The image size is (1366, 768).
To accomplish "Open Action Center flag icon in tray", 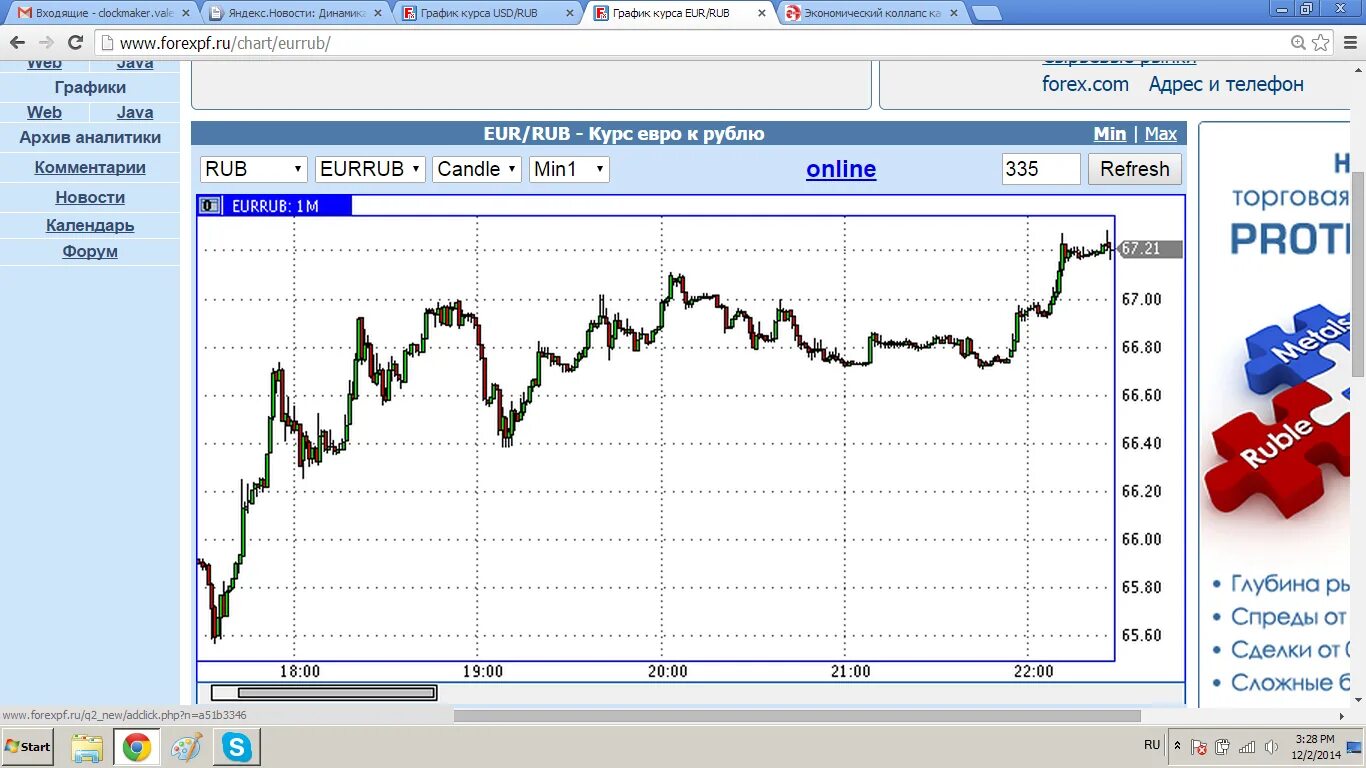I will tap(1198, 747).
